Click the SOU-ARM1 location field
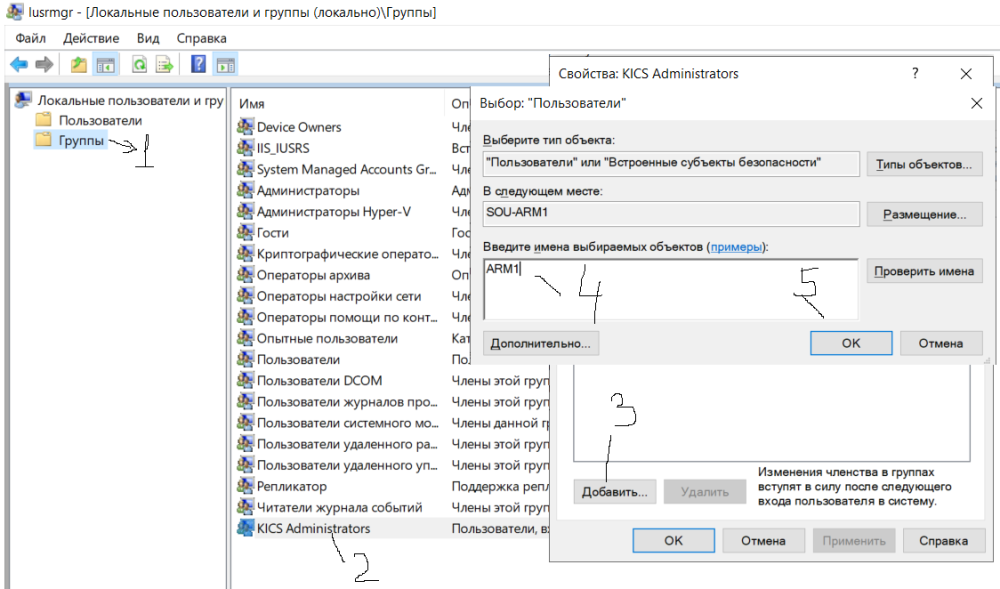1000x589 pixels. [671, 213]
